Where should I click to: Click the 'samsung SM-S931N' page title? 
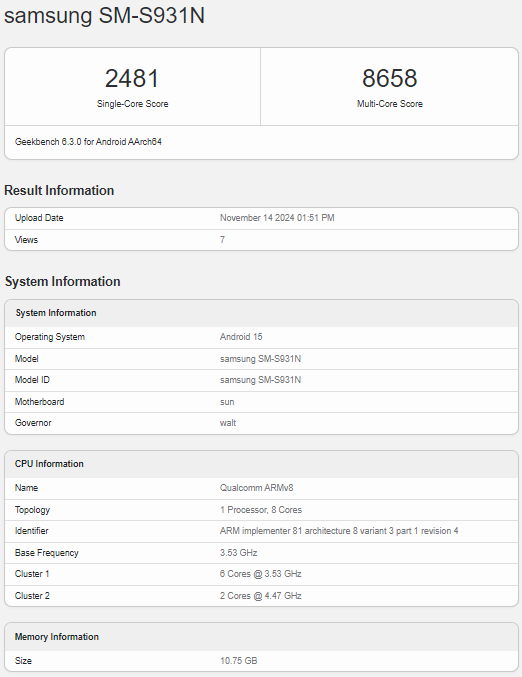(x=104, y=16)
